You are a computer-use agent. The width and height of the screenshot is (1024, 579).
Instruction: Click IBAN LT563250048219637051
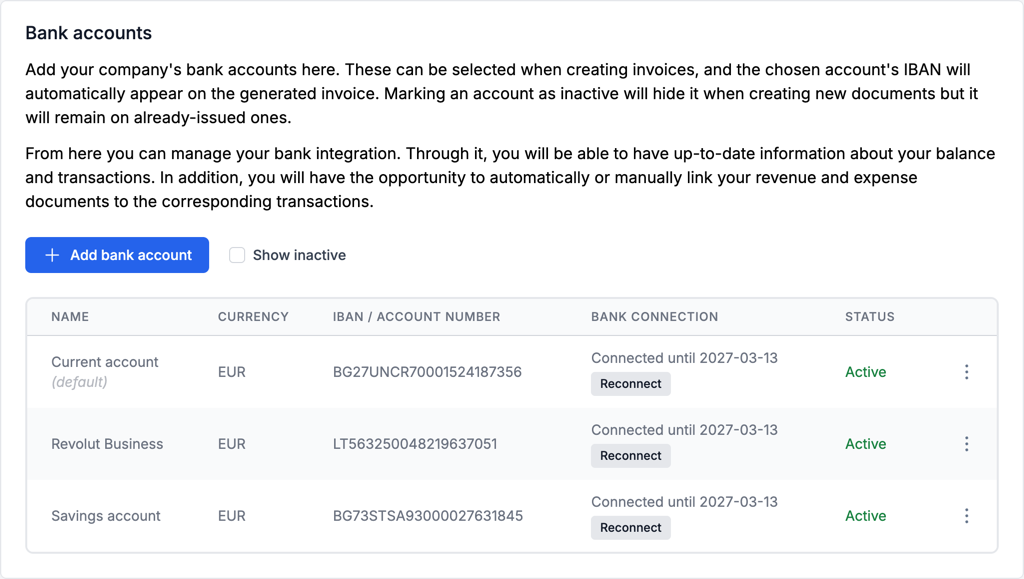415,444
